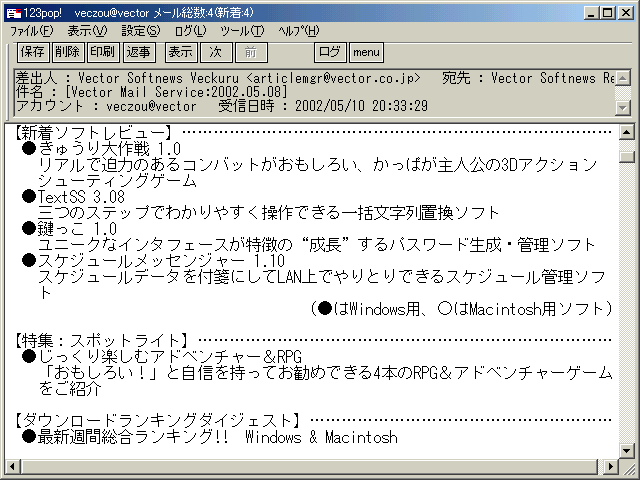Click the 表示 toolbar button
640x480 pixels.
coord(181,52)
